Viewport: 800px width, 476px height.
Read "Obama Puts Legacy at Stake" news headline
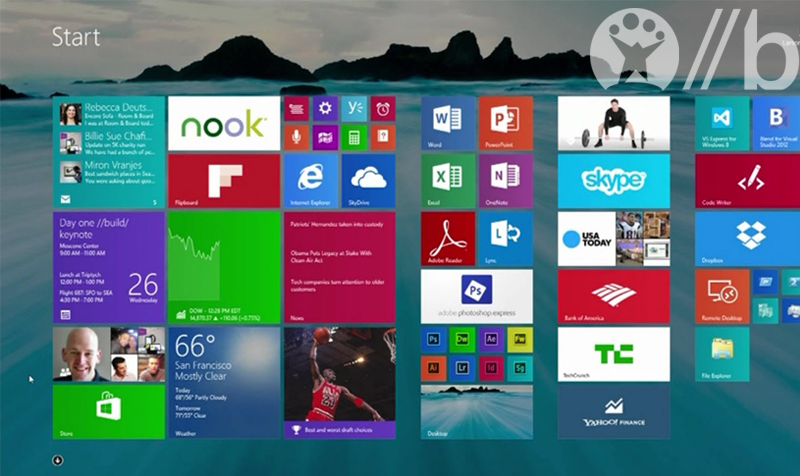click(x=331, y=257)
